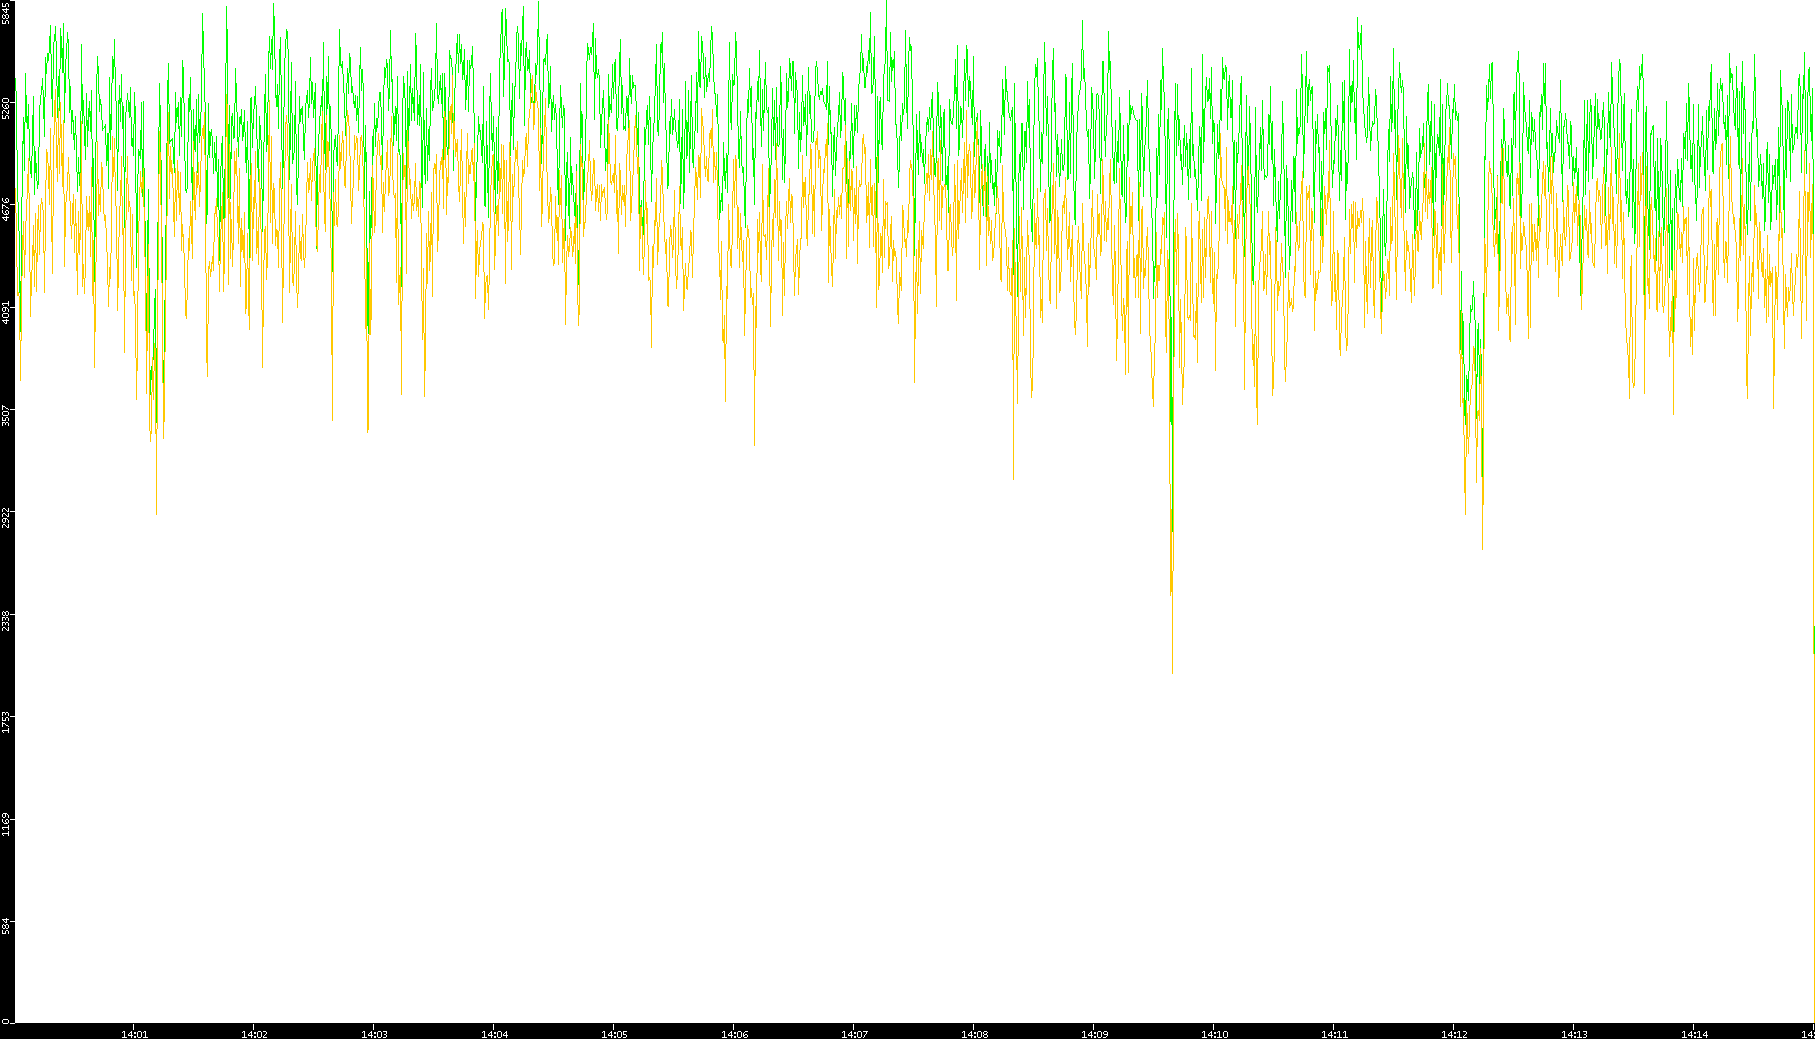1815x1039 pixels.
Task: Click the 4091 vertical axis label
Action: 6,312
